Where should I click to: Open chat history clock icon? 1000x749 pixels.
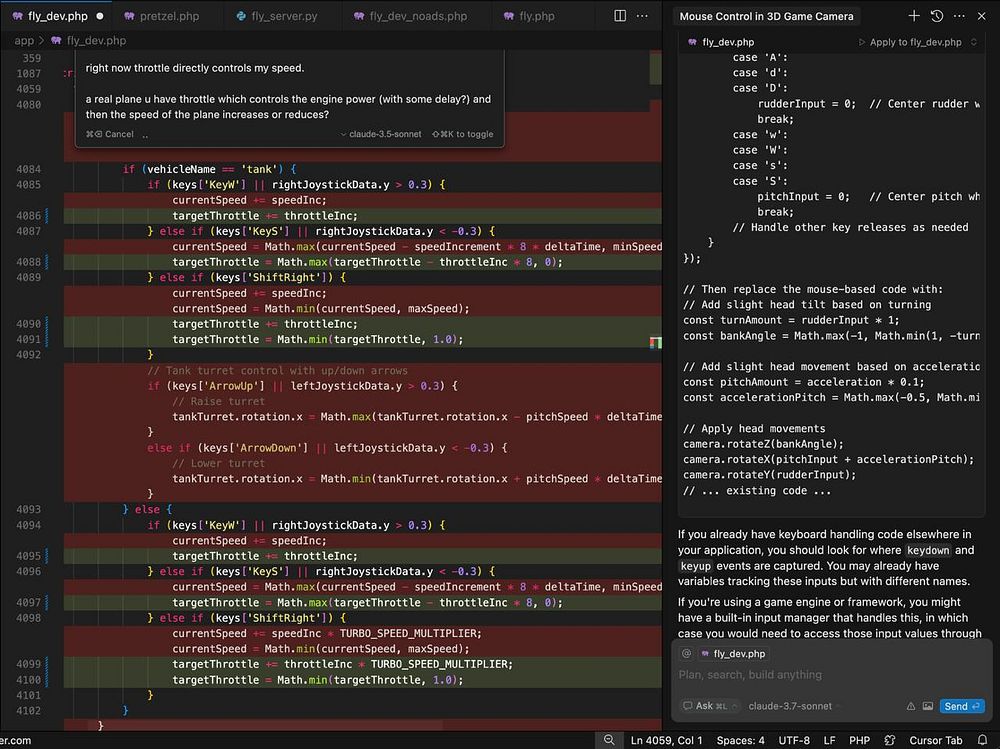click(x=937, y=16)
